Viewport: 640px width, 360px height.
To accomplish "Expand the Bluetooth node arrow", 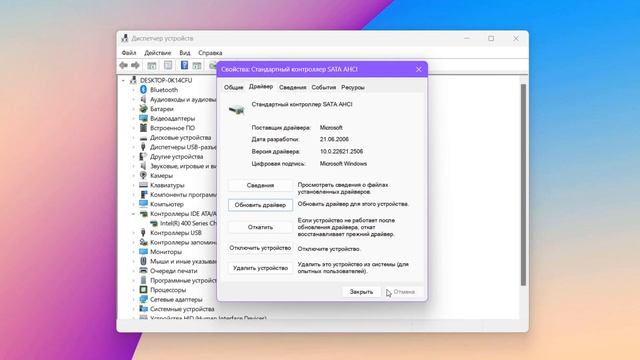I will coord(133,90).
